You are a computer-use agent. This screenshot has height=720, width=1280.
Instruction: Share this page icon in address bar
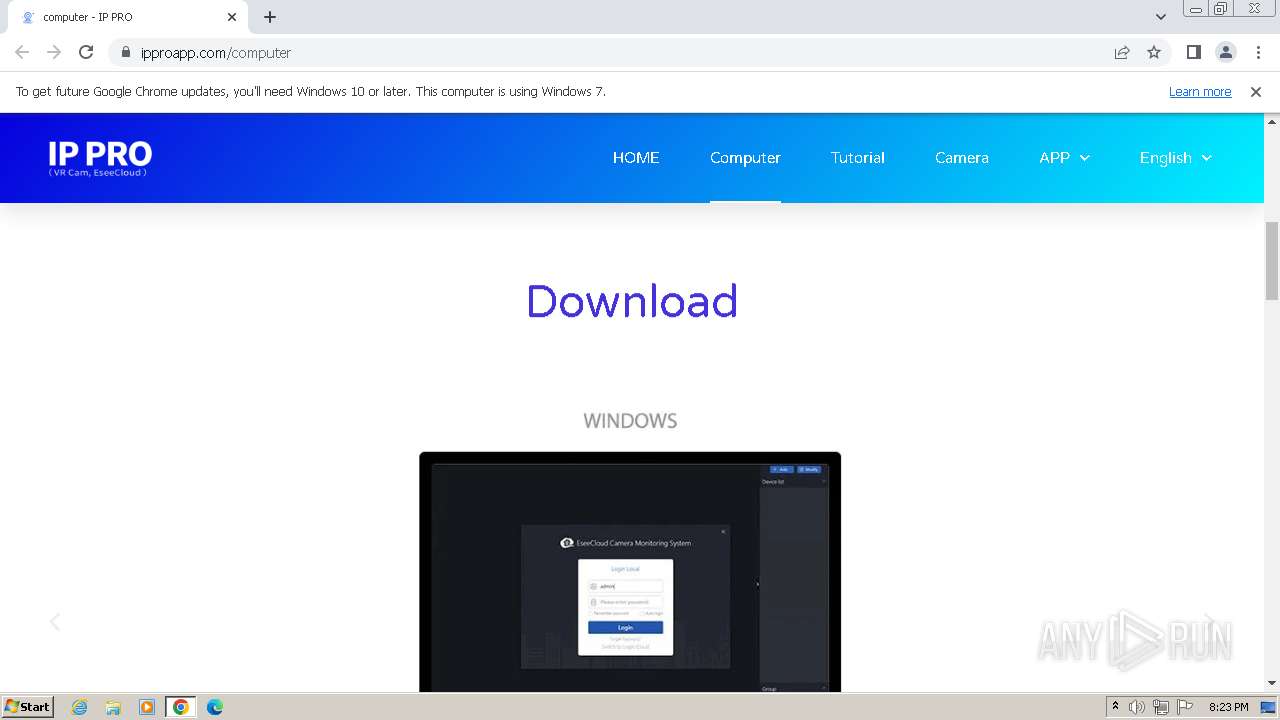[x=1122, y=52]
